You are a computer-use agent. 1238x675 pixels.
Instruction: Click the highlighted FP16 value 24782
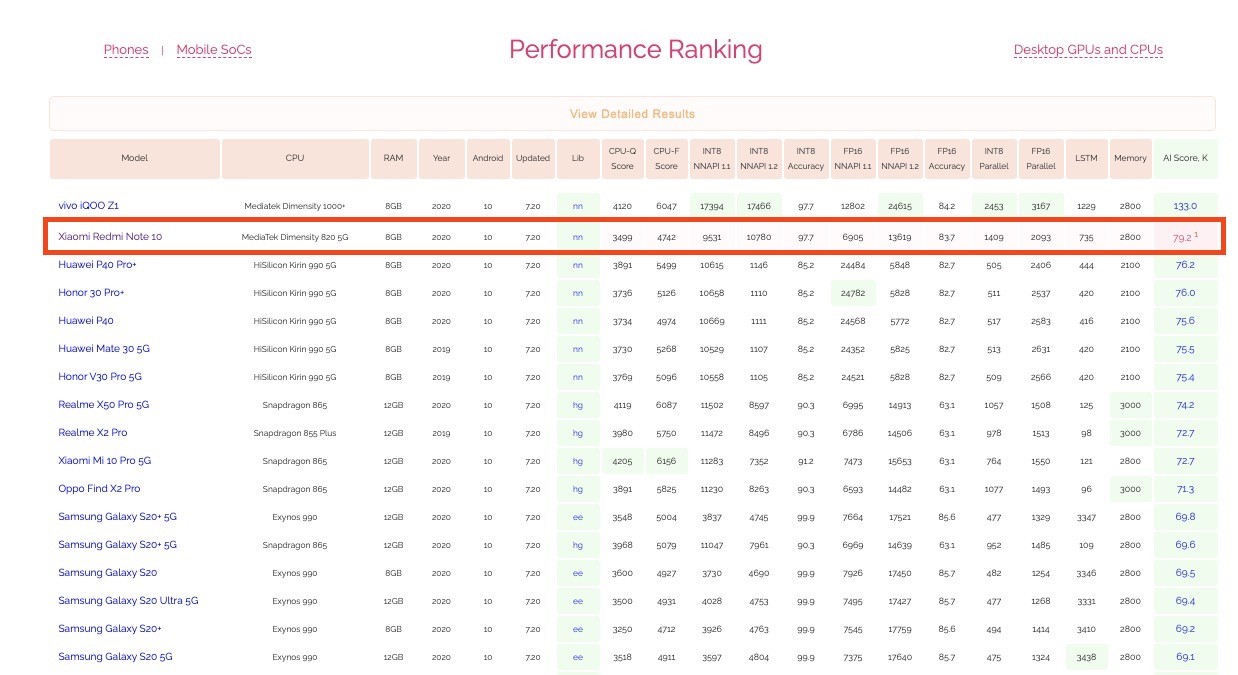853,293
